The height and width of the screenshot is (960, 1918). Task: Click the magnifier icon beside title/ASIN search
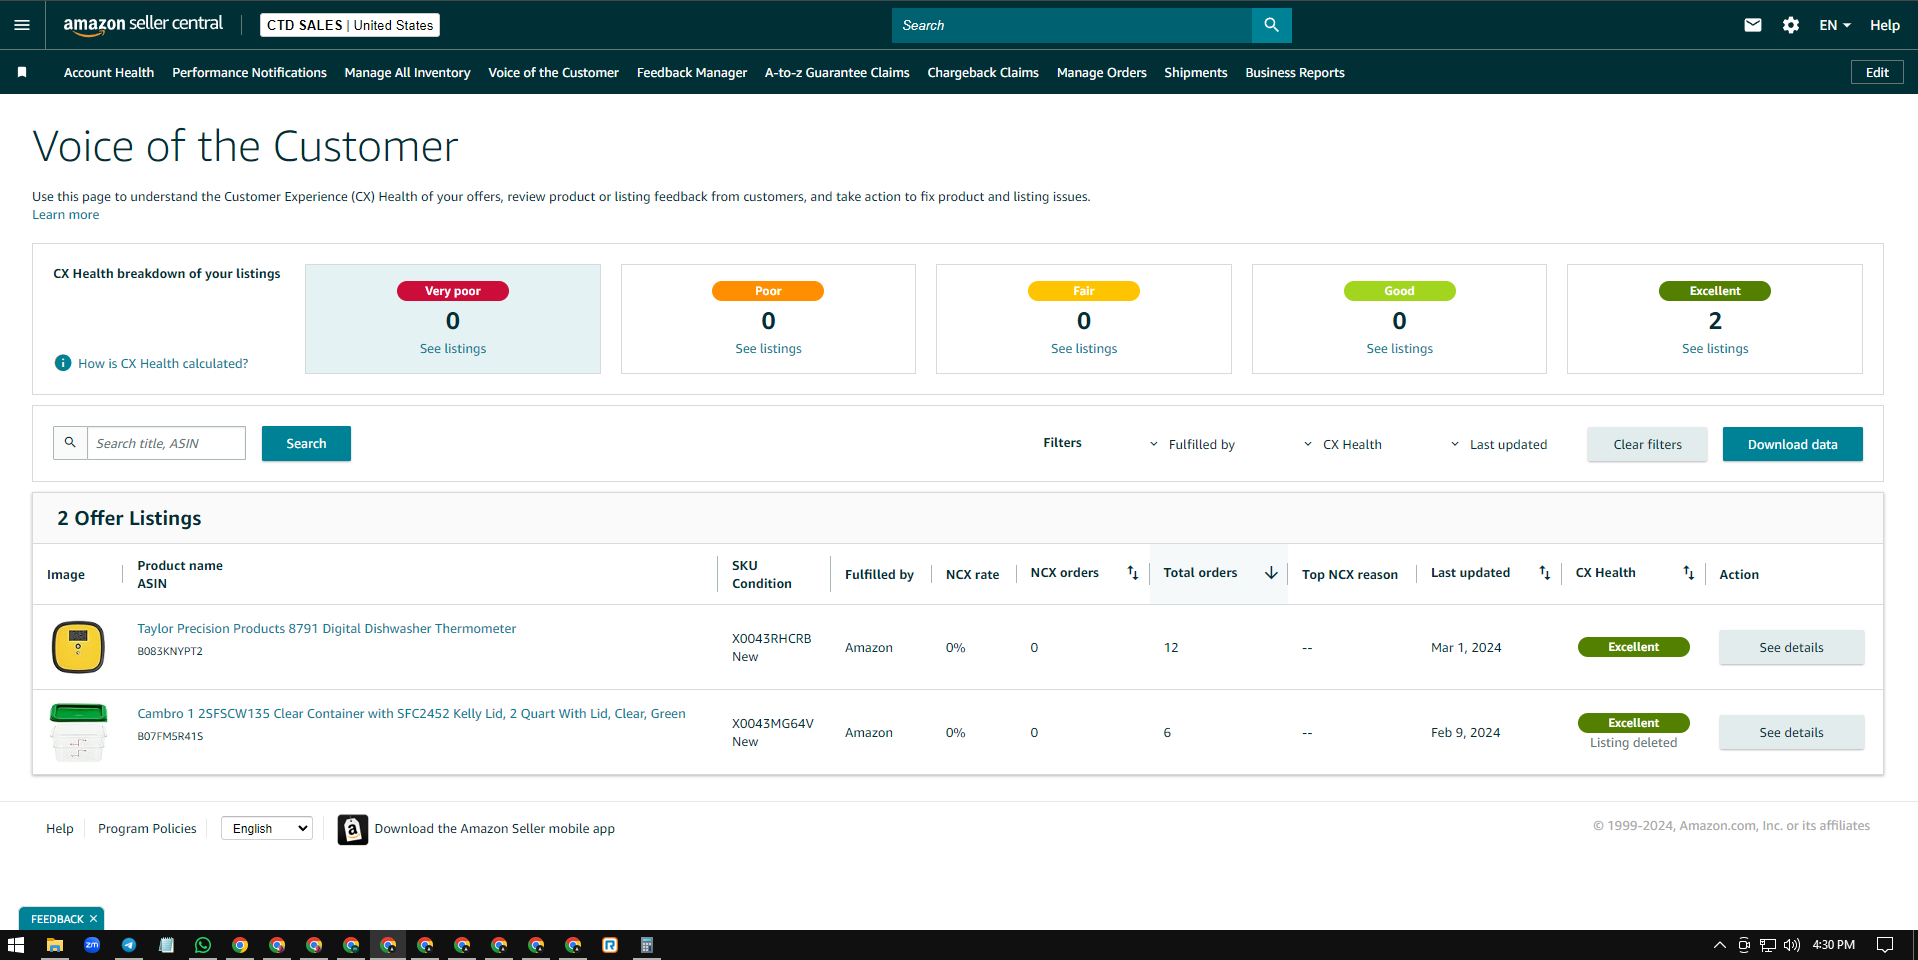point(70,443)
